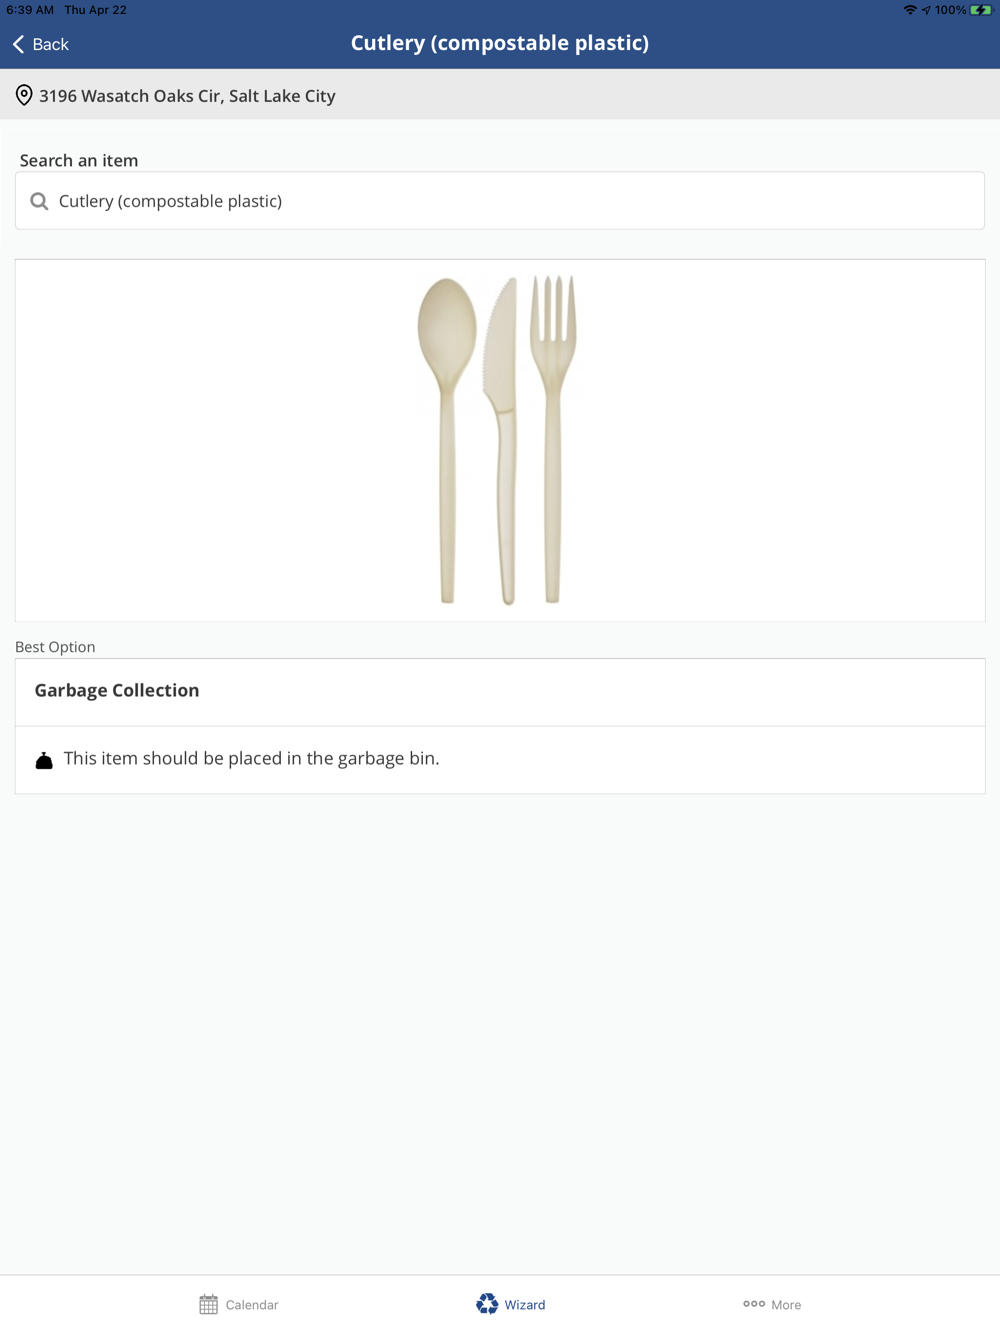Tap the Wi-Fi status icon
Screen dimensions: 1000x1334
point(910,10)
